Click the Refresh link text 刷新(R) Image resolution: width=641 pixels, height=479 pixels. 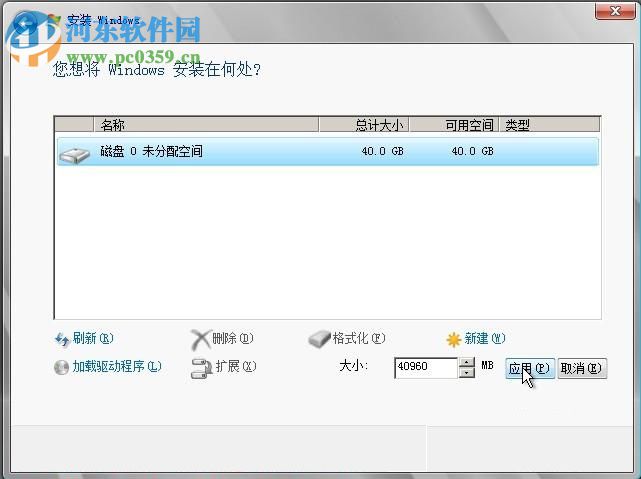[93, 338]
